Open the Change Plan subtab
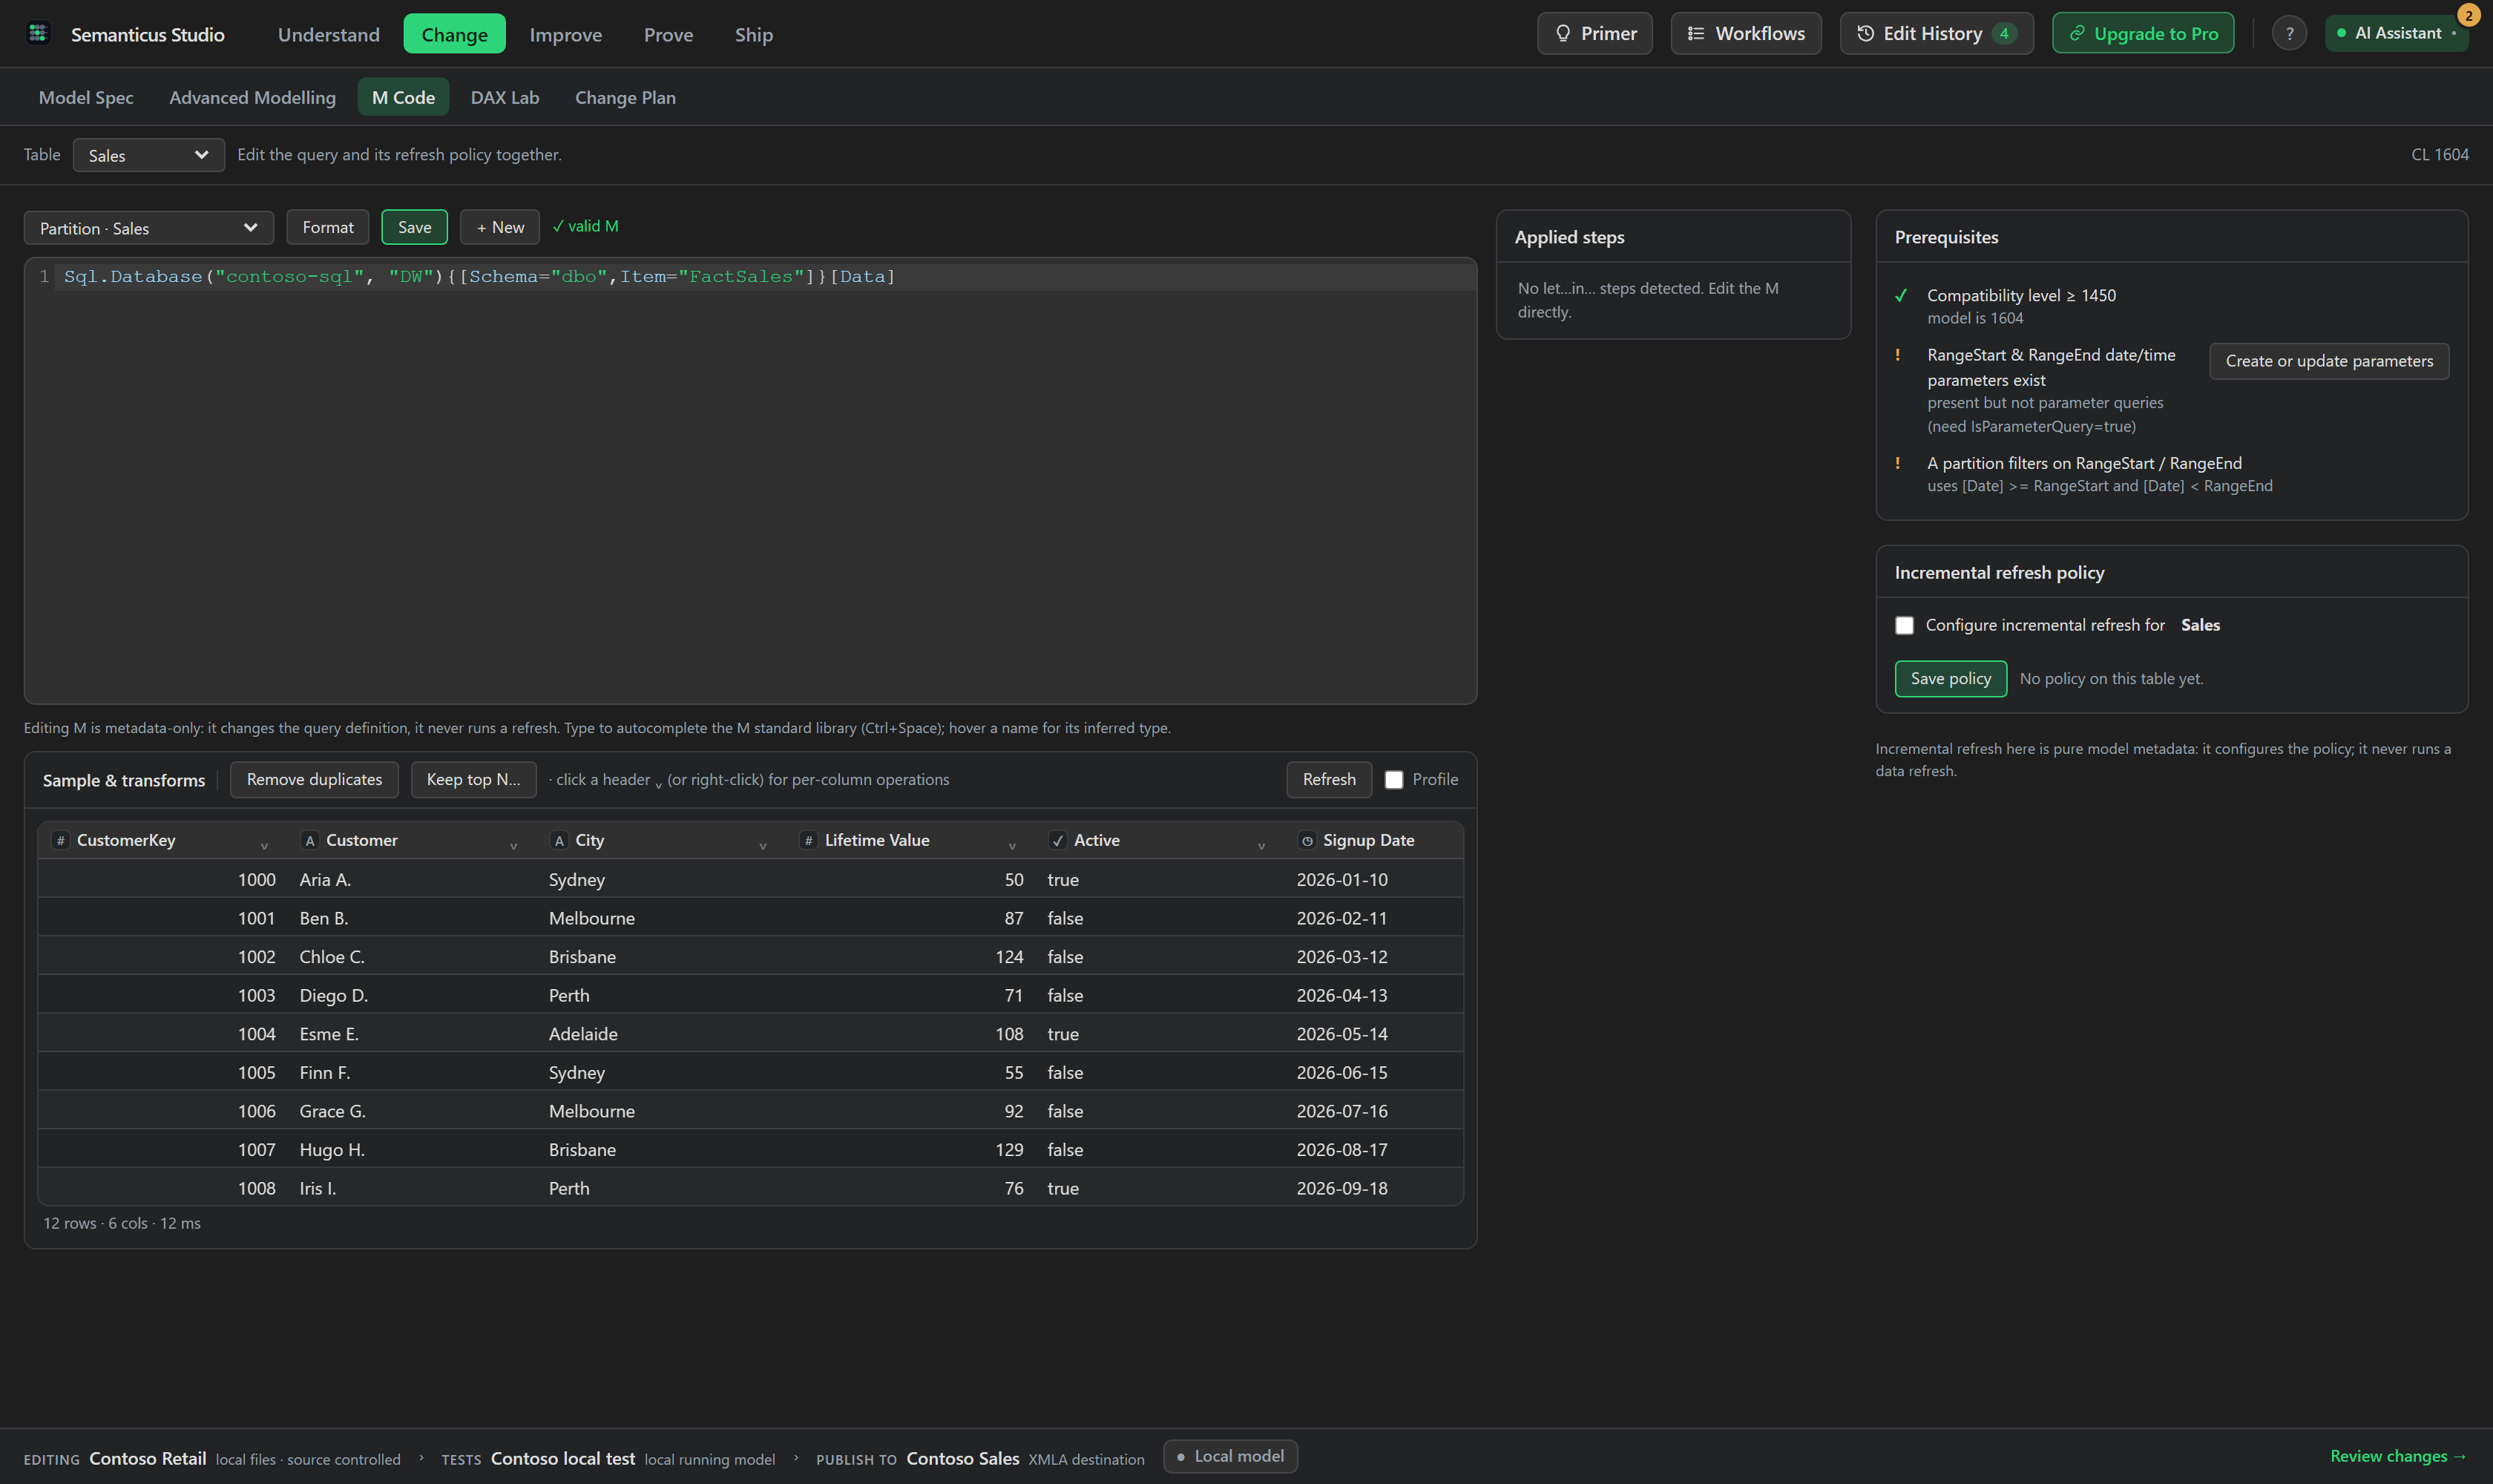 tap(625, 97)
